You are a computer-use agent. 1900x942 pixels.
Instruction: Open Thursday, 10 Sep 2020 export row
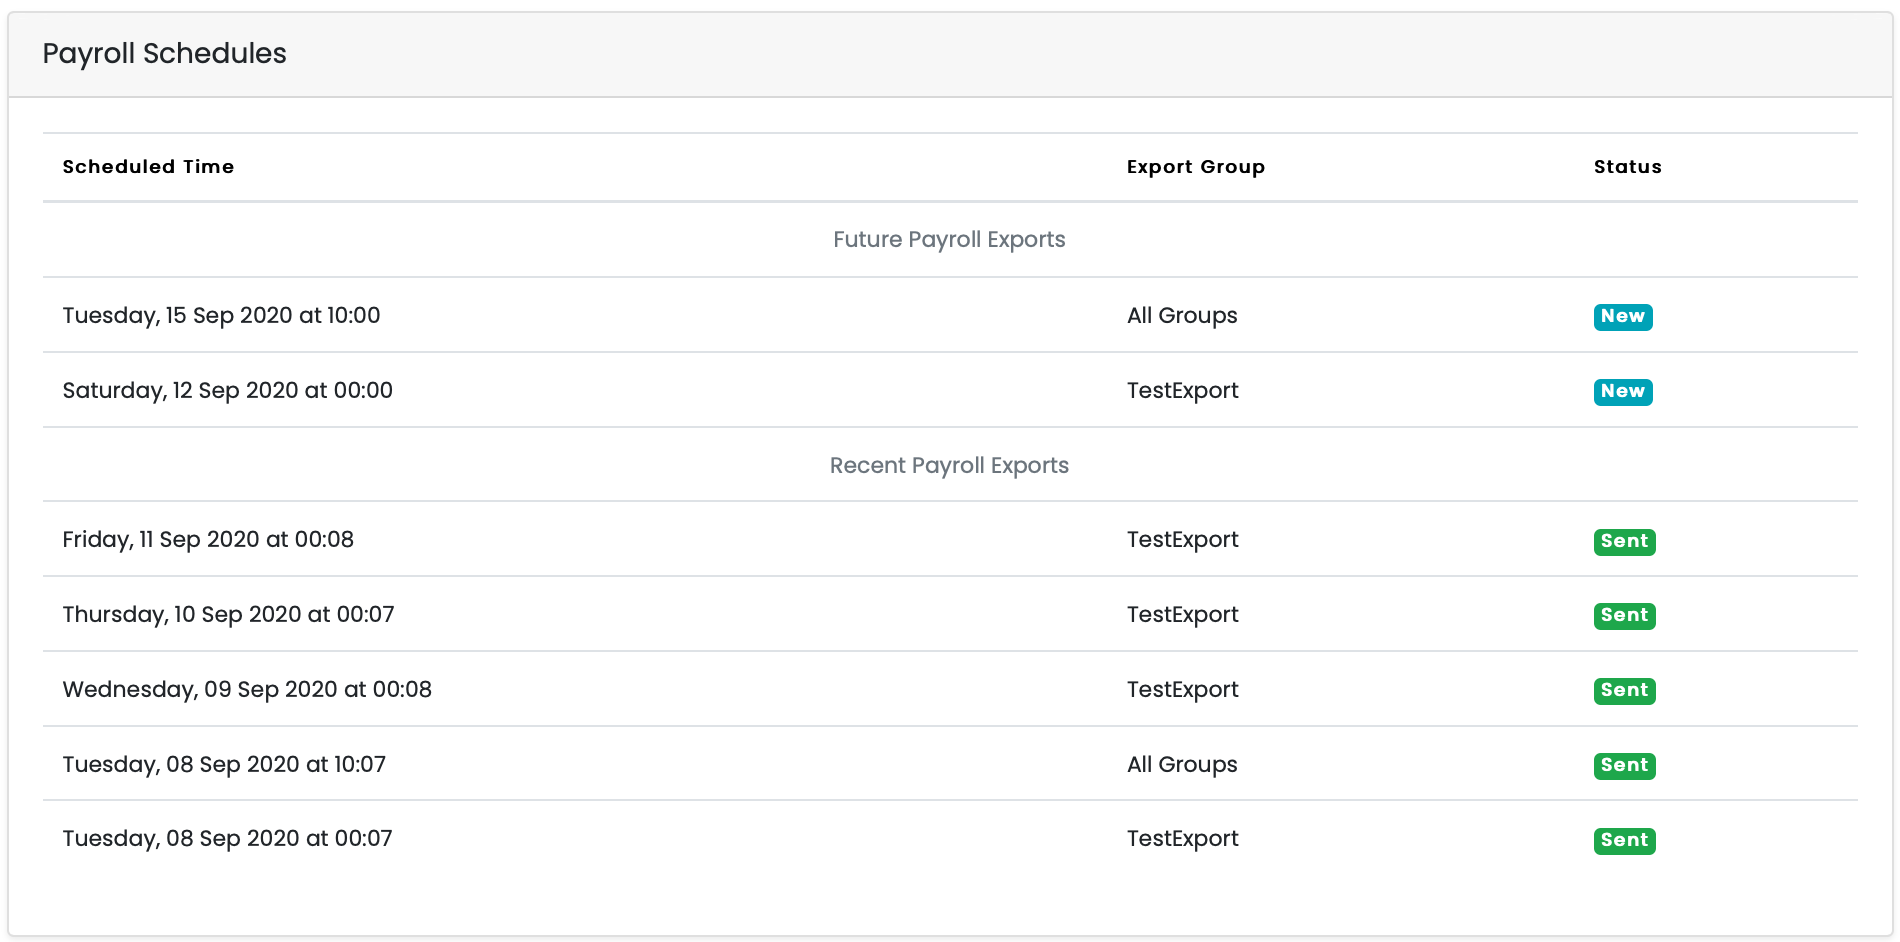228,615
